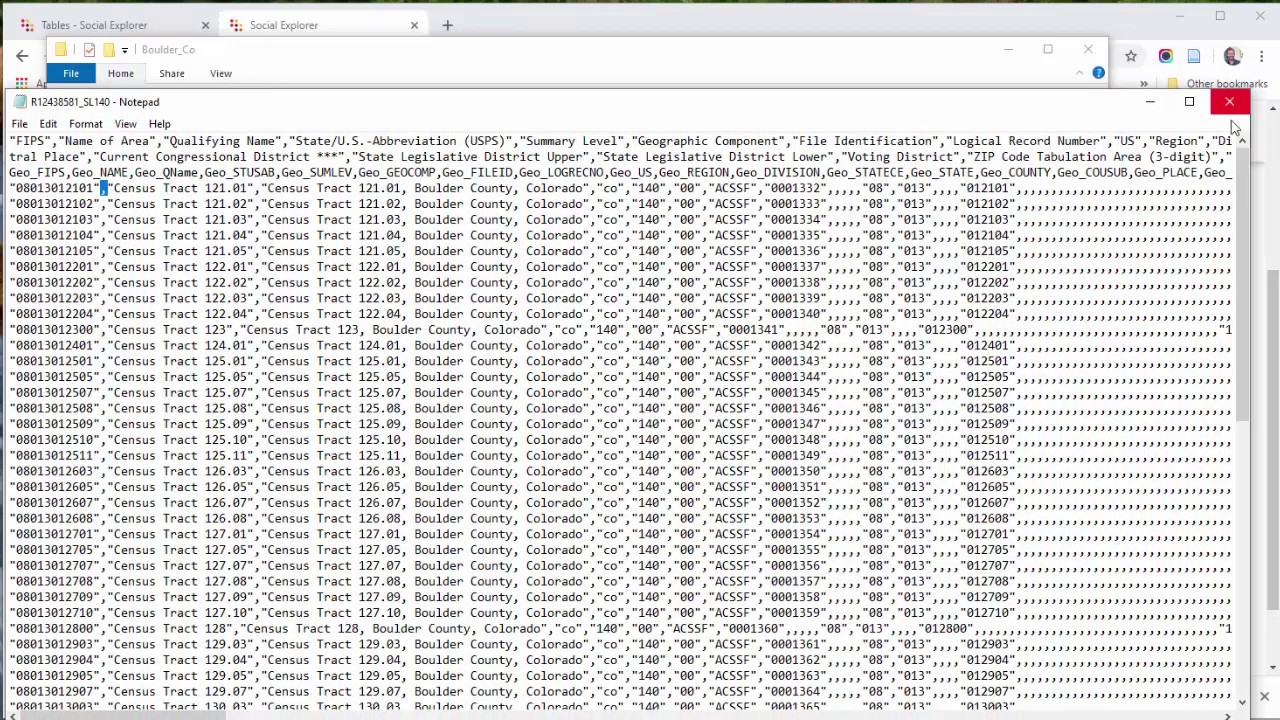
Task: Click Notepad scroll up arrow
Action: (x=1242, y=141)
